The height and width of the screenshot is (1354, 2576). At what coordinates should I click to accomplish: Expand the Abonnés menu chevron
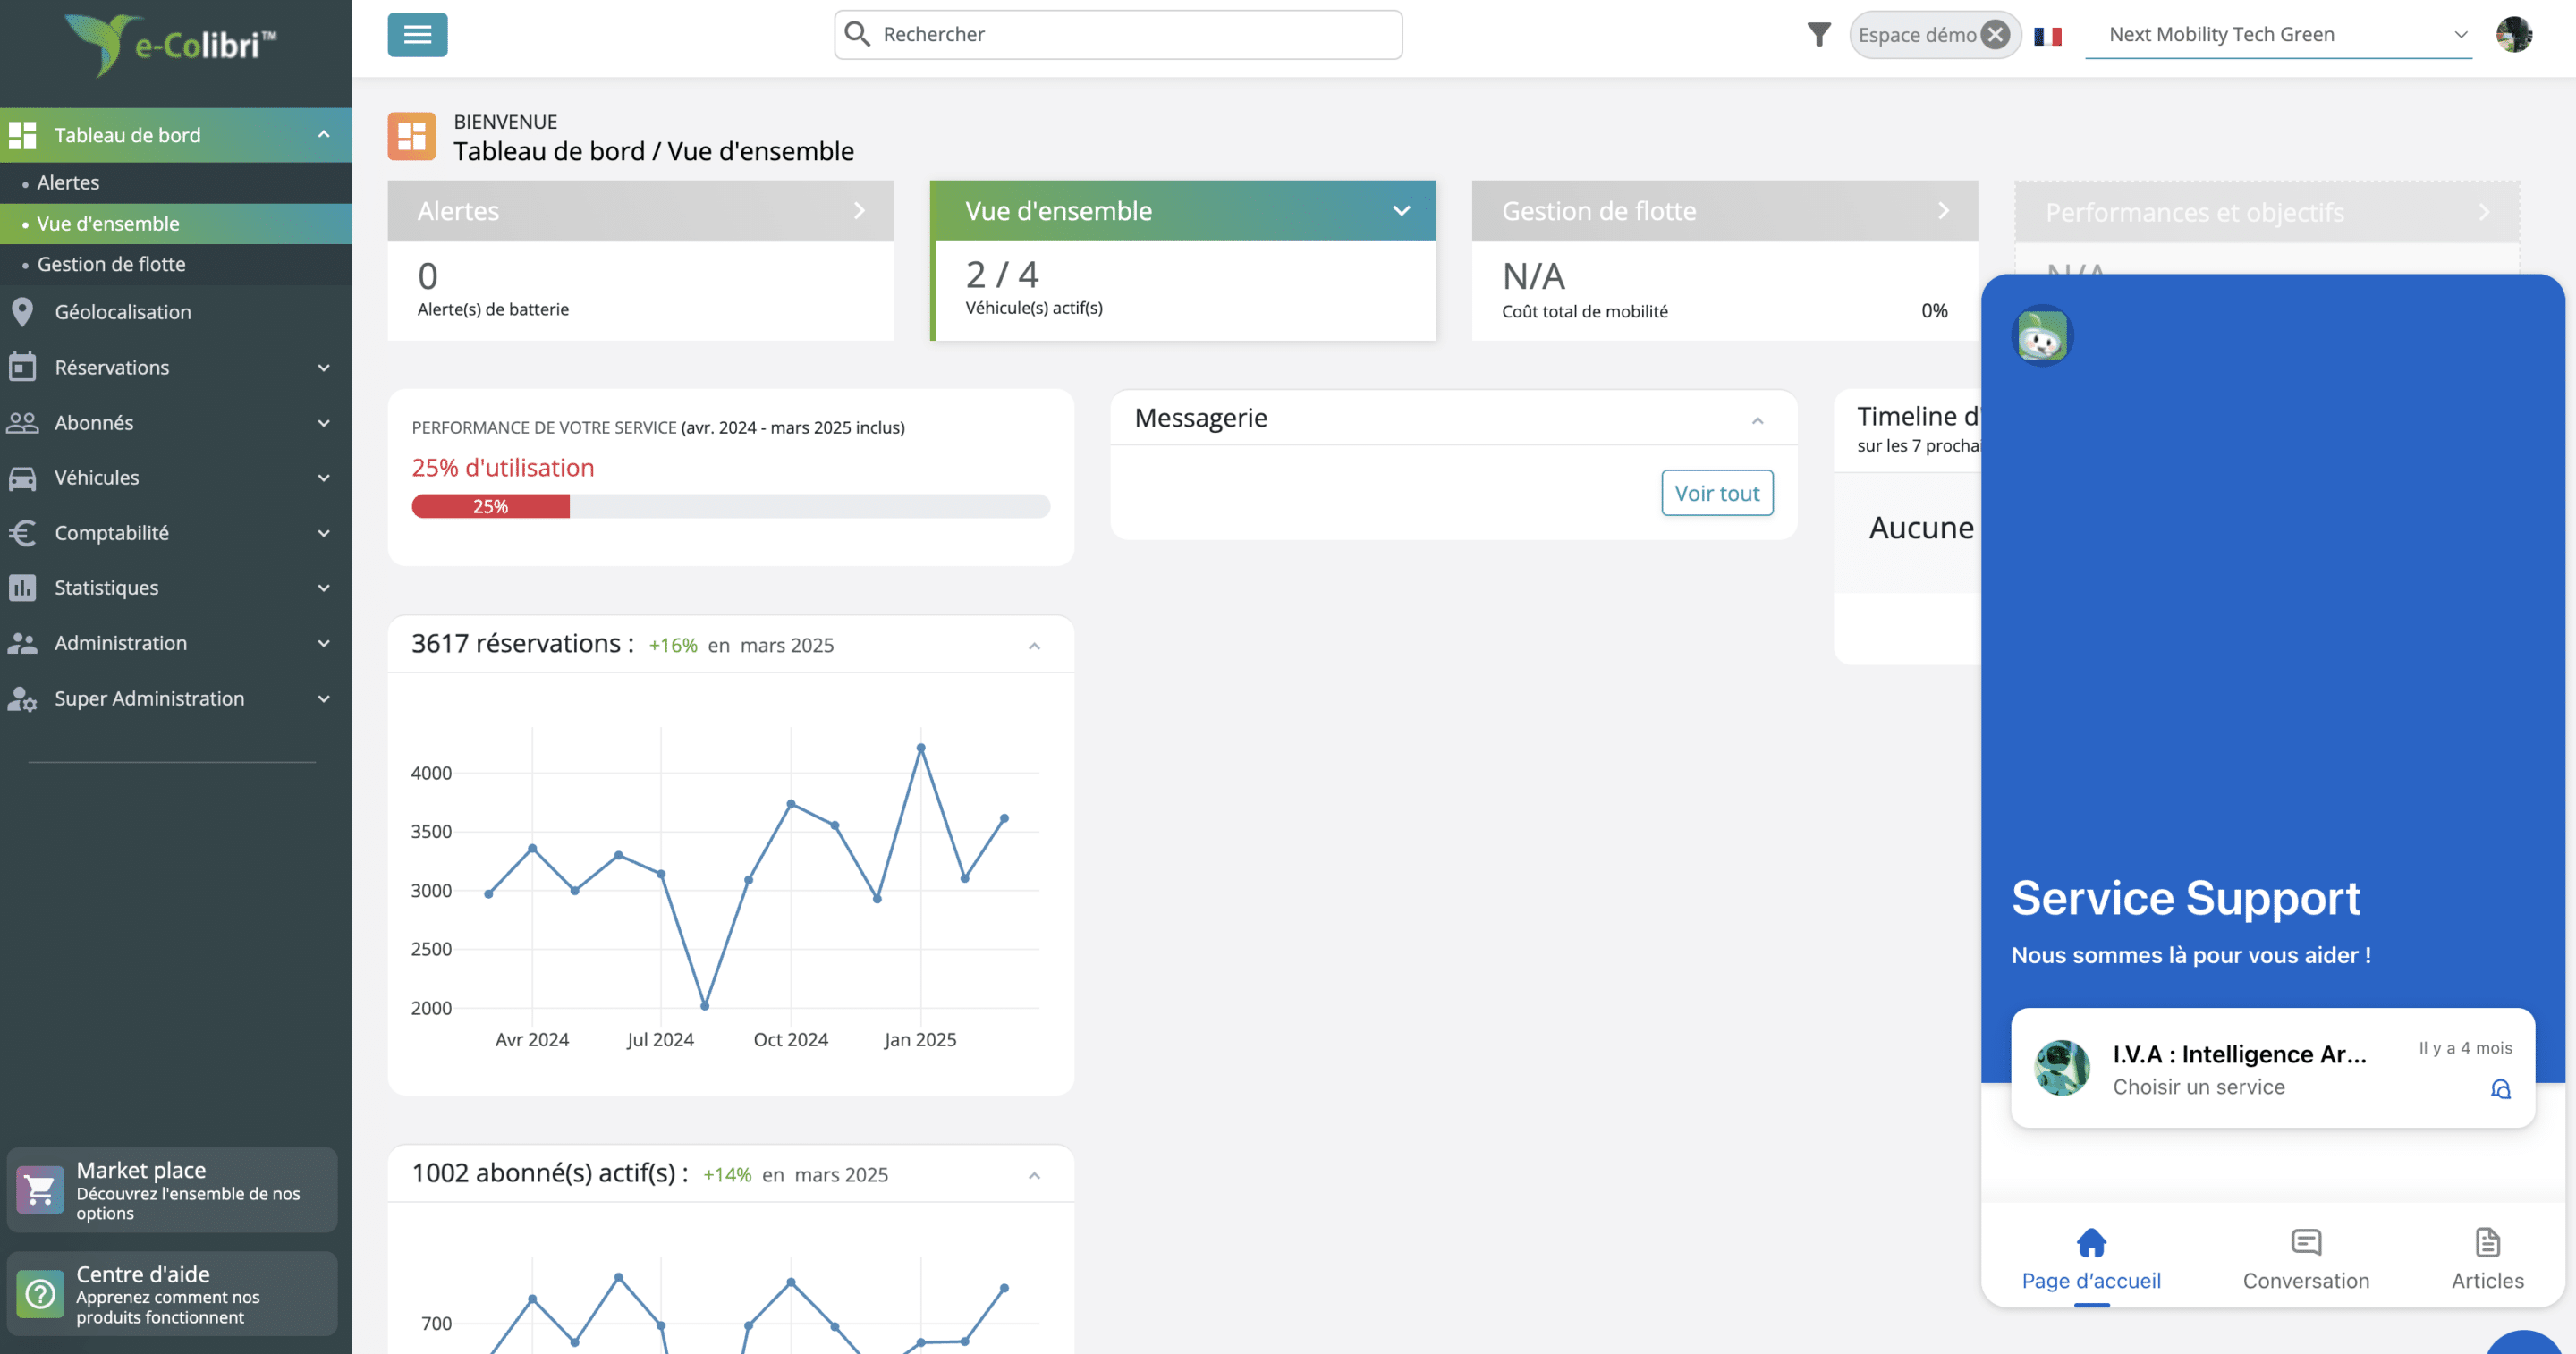coord(324,423)
